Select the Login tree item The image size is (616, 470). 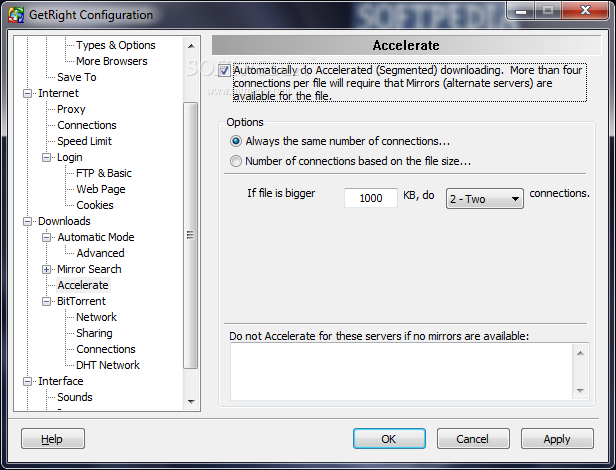[x=70, y=157]
